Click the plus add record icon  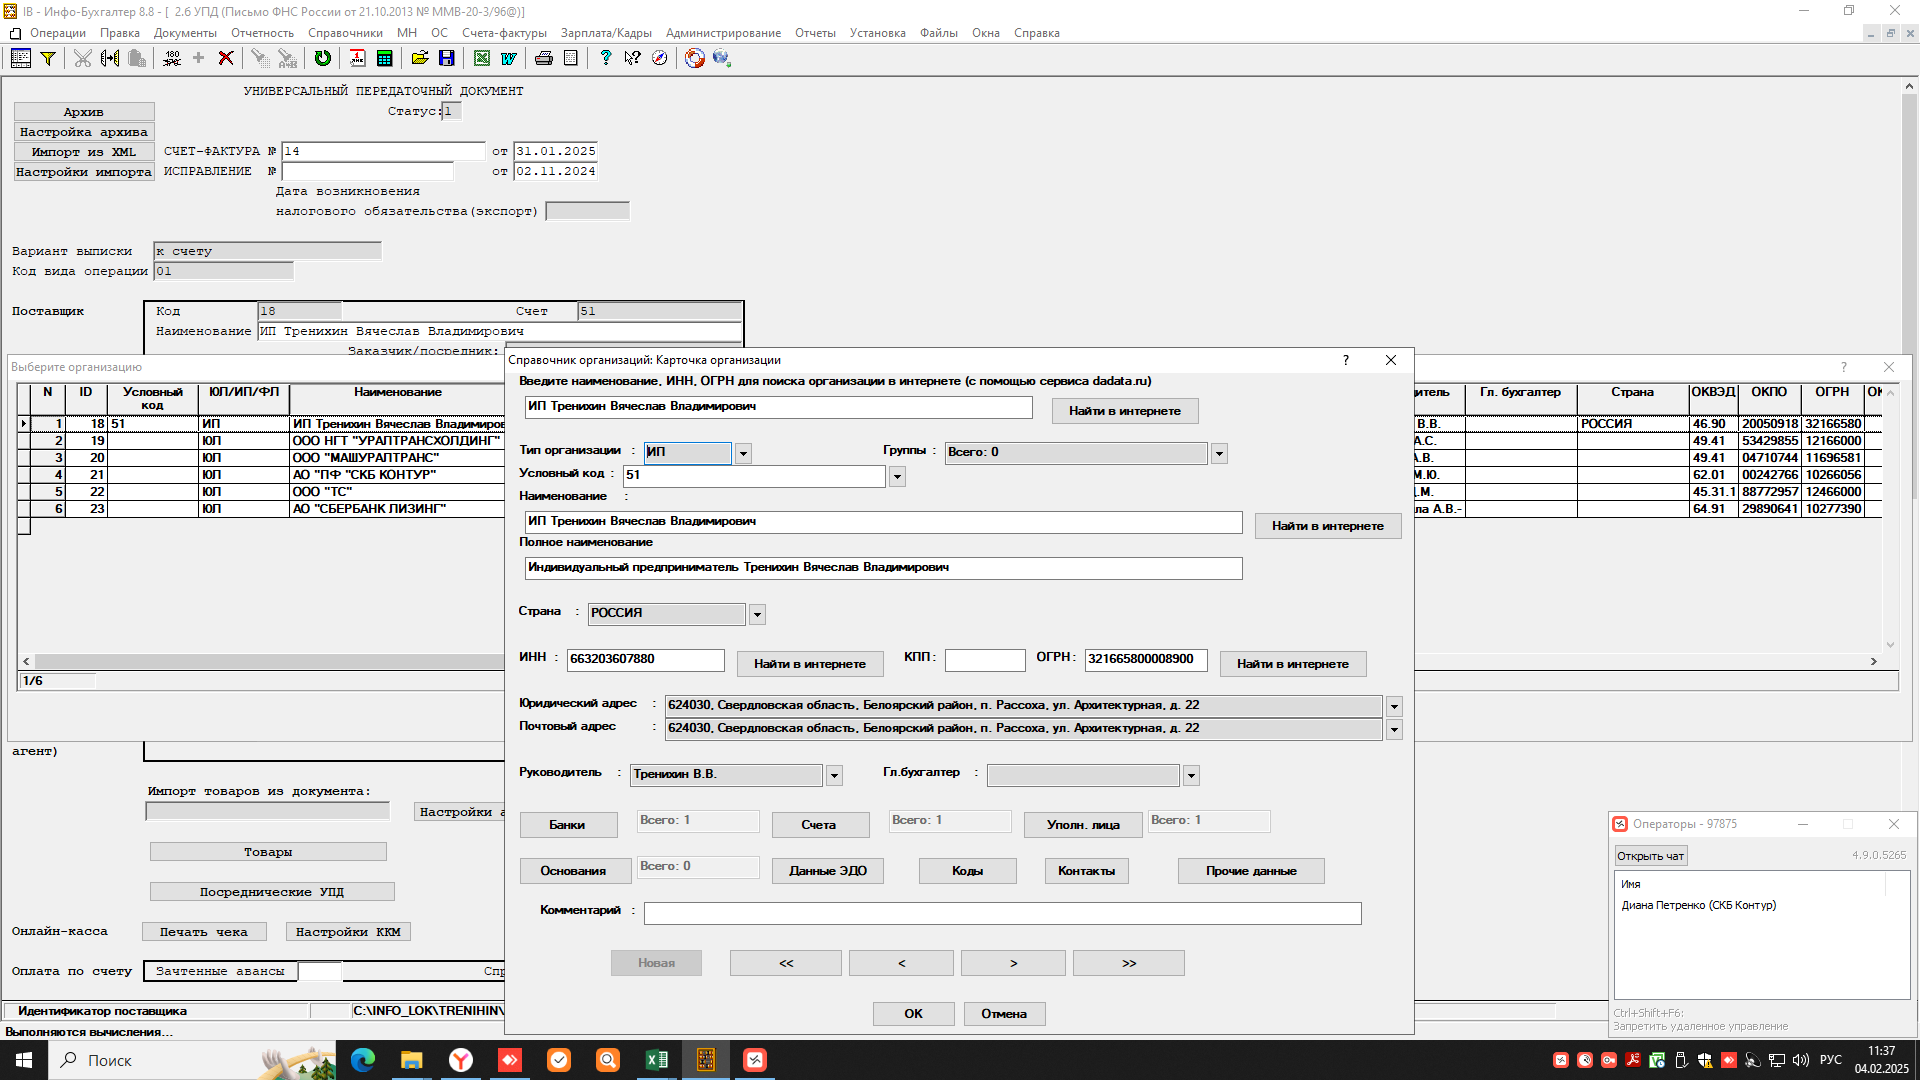[x=198, y=58]
